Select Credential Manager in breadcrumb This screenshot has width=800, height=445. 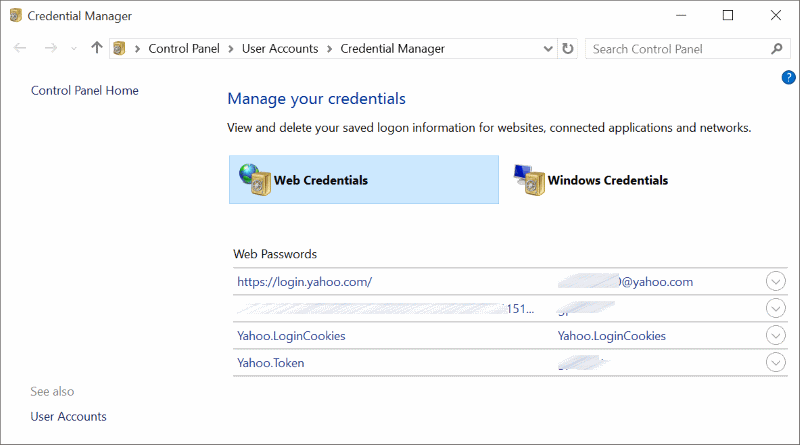pos(392,48)
